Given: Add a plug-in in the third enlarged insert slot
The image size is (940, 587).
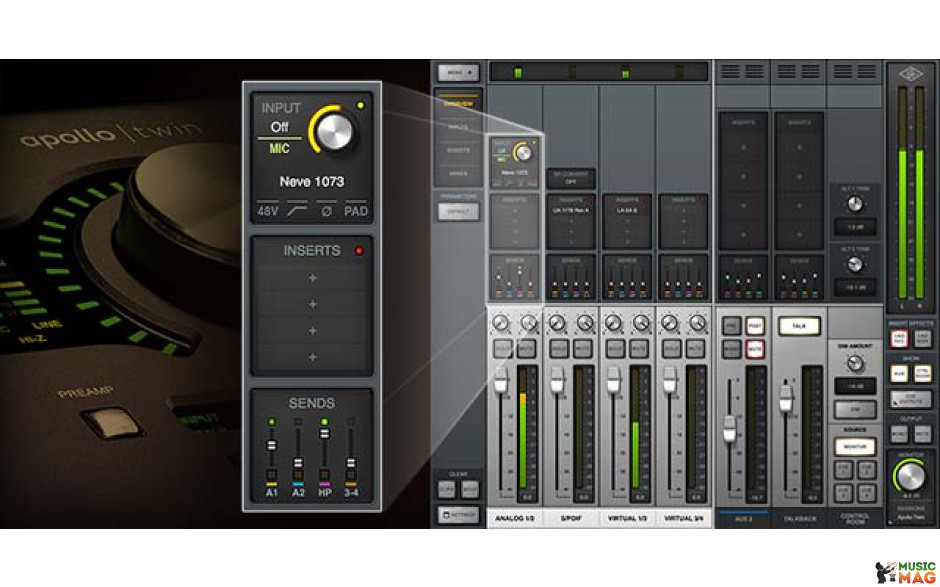Looking at the screenshot, I should pos(312,331).
